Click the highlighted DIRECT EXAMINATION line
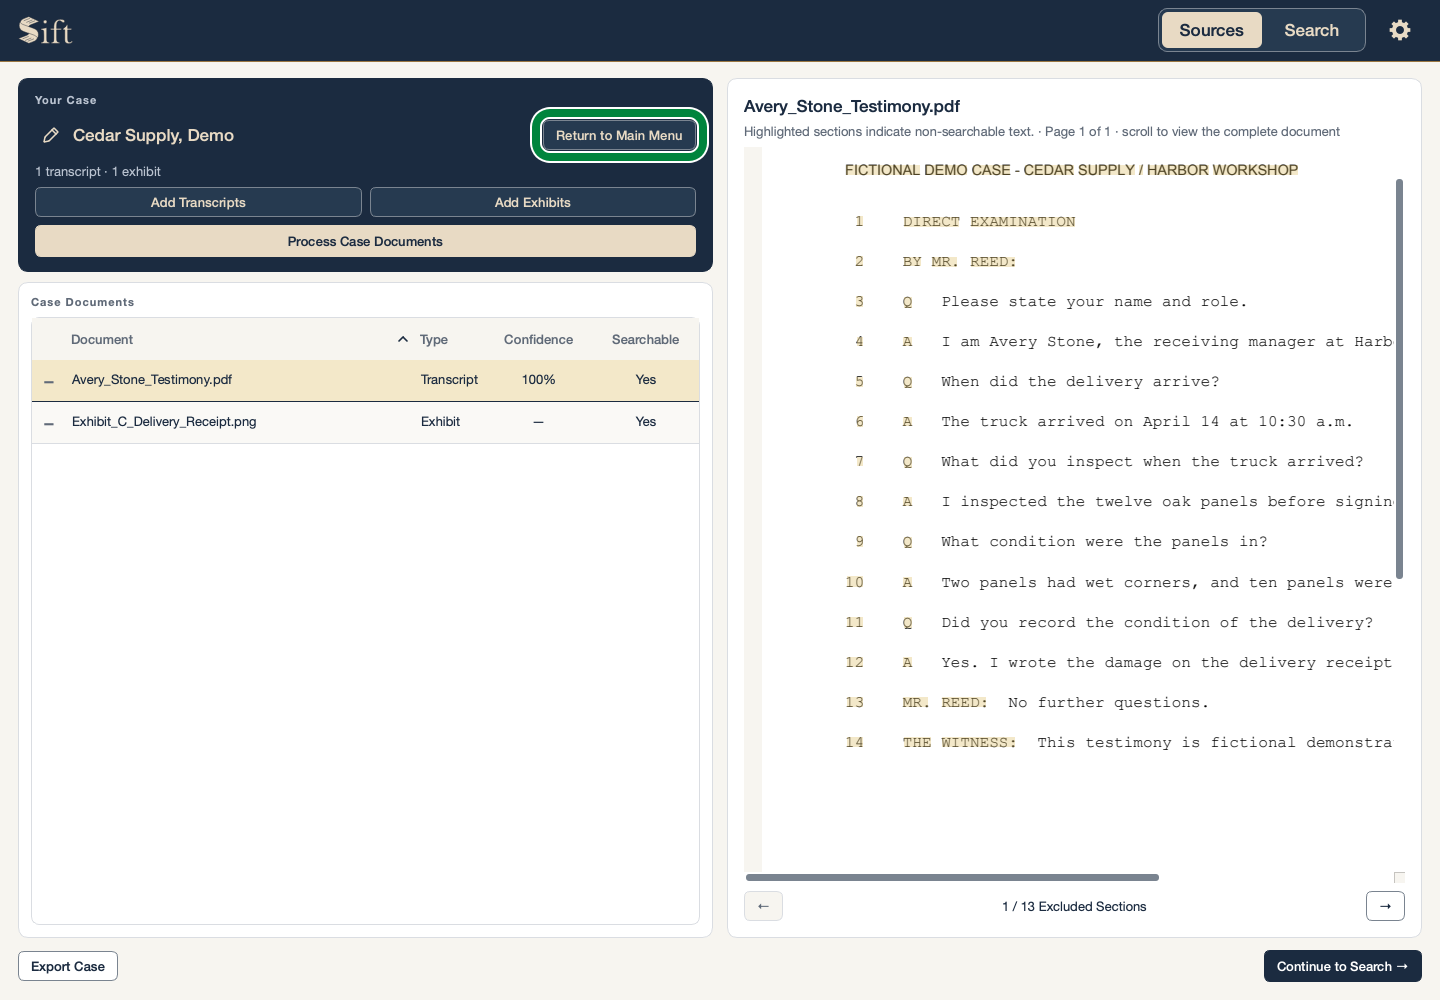The width and height of the screenshot is (1440, 1000). point(989,222)
